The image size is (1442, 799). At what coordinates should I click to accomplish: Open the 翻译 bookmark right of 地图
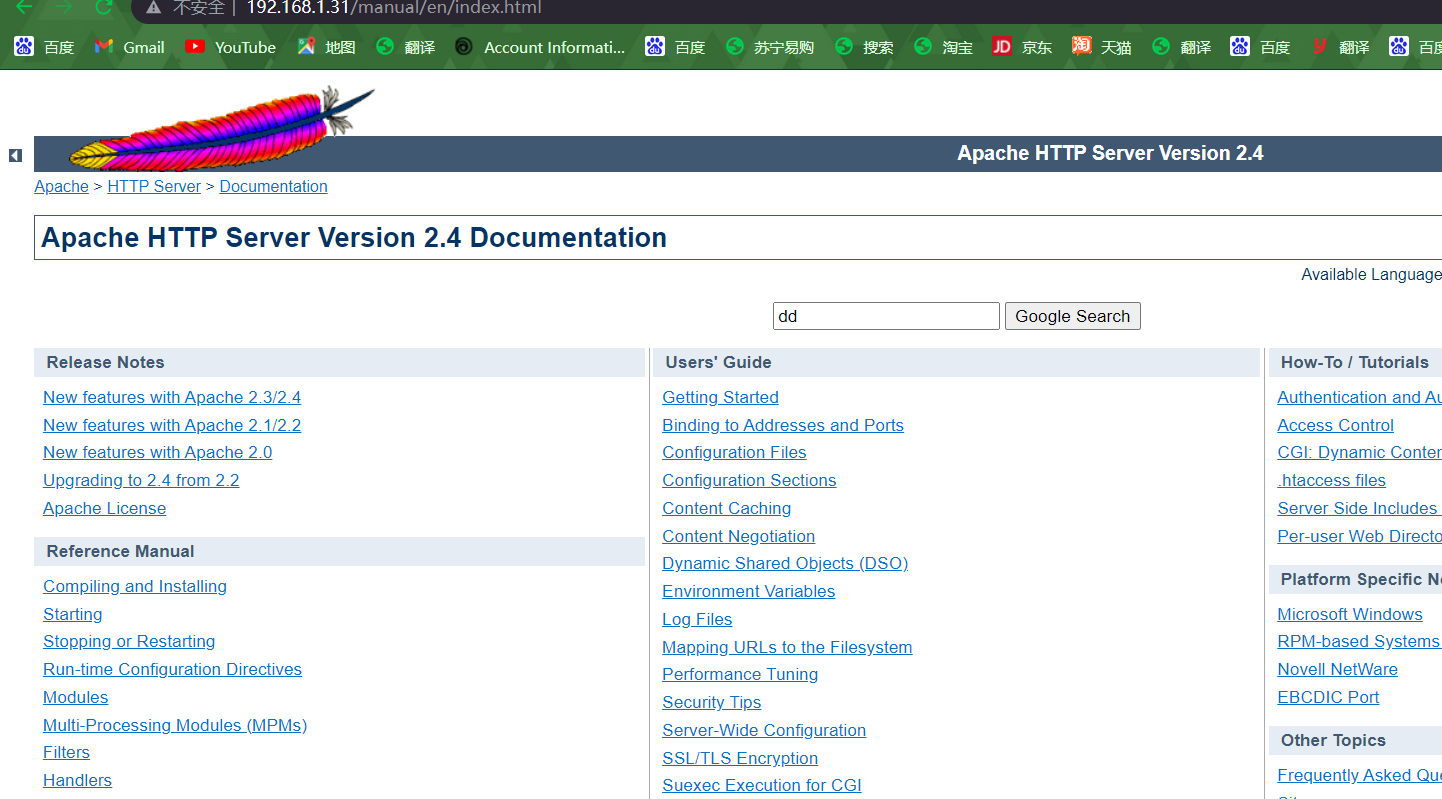tap(406, 47)
